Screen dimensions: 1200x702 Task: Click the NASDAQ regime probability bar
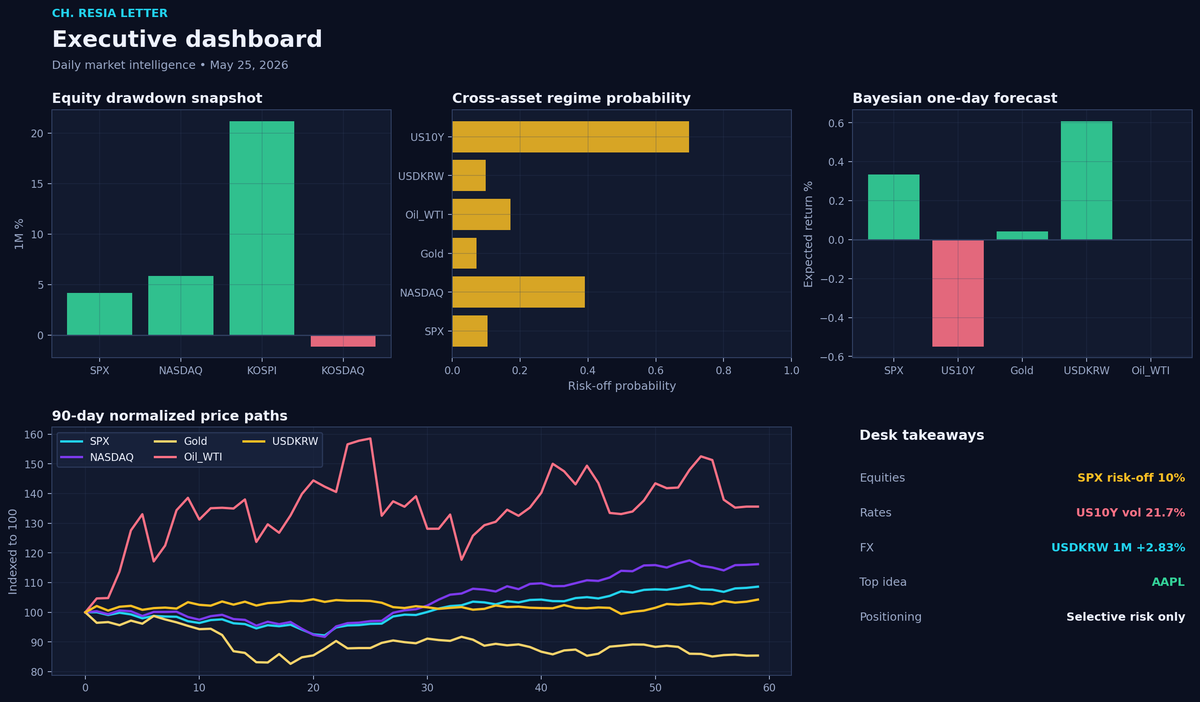click(518, 292)
